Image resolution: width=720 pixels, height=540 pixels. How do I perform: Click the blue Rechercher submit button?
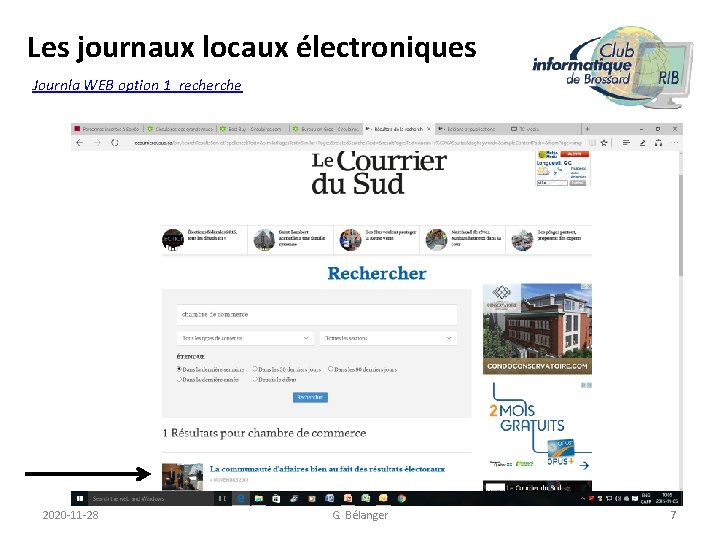[x=310, y=397]
